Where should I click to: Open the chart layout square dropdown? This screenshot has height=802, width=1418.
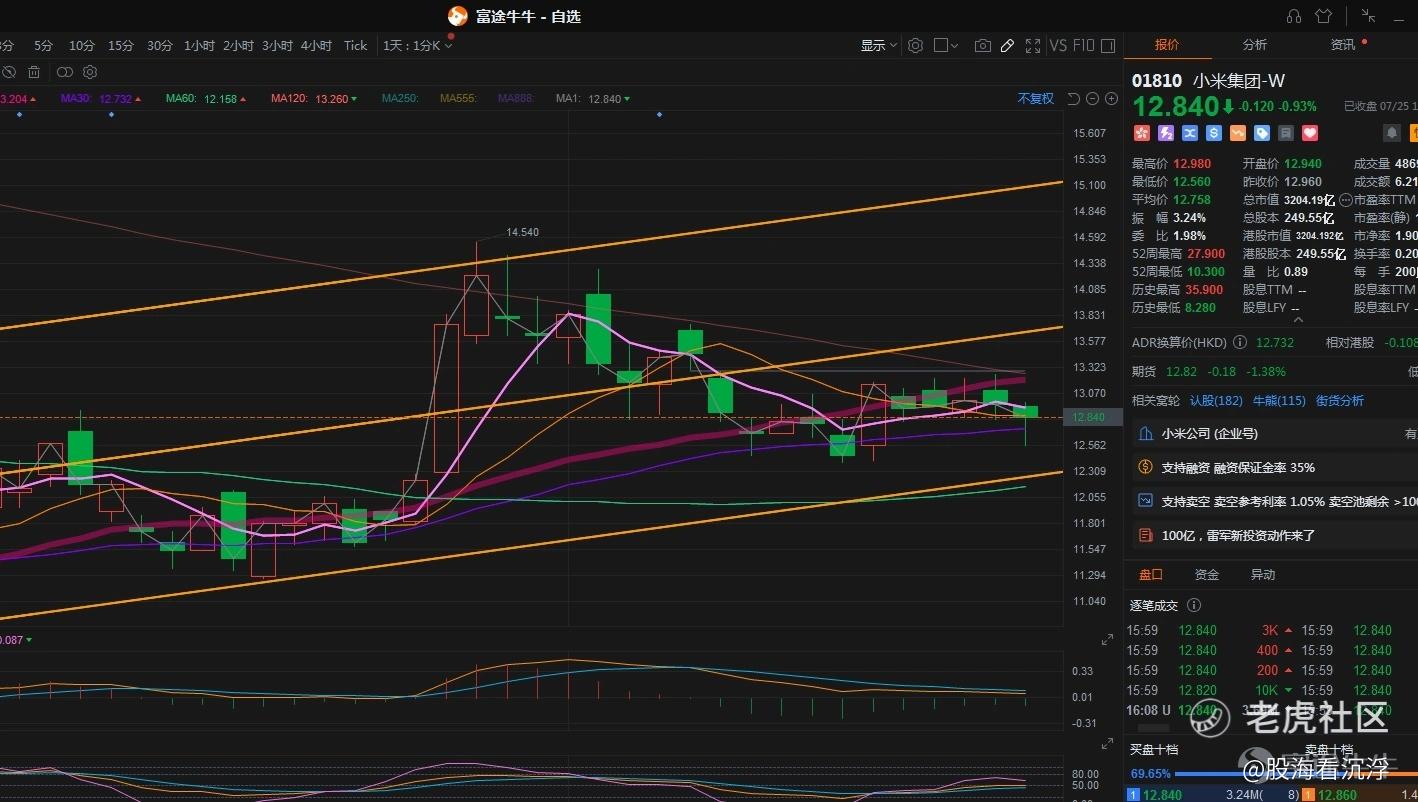[946, 45]
